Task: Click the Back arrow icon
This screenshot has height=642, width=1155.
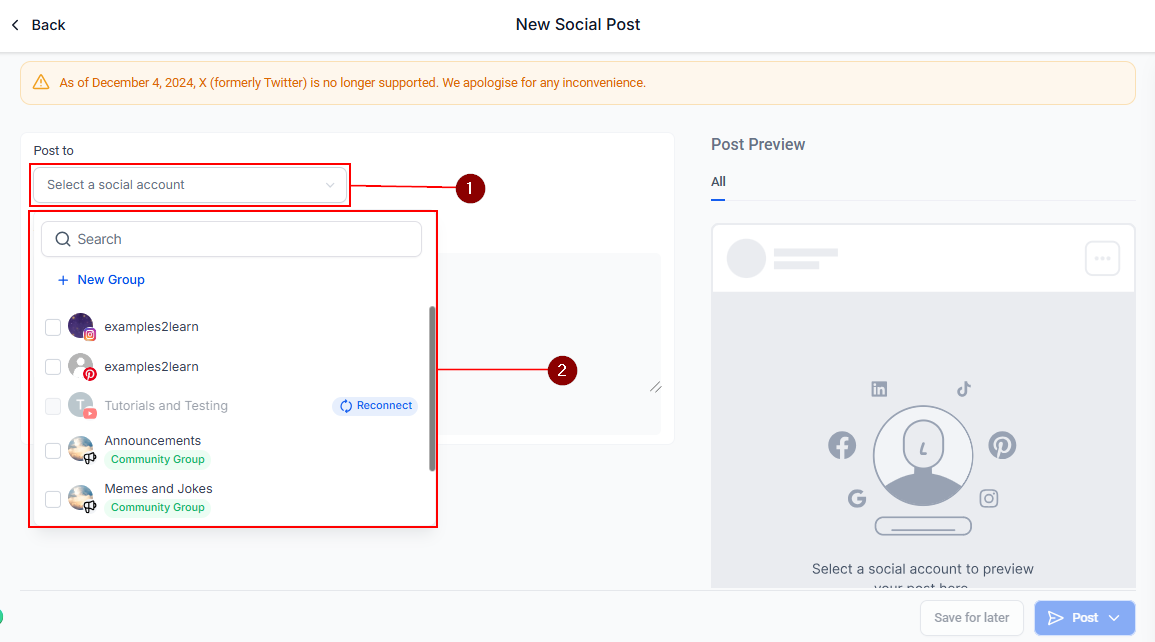Action: [15, 25]
